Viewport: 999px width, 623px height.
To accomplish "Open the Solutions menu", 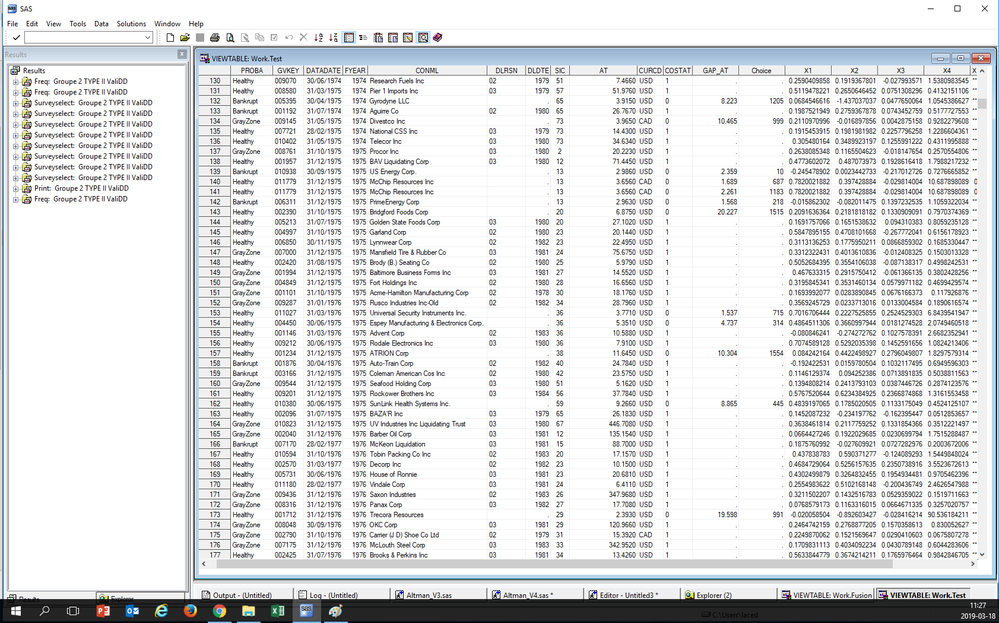I will pyautogui.click(x=131, y=24).
